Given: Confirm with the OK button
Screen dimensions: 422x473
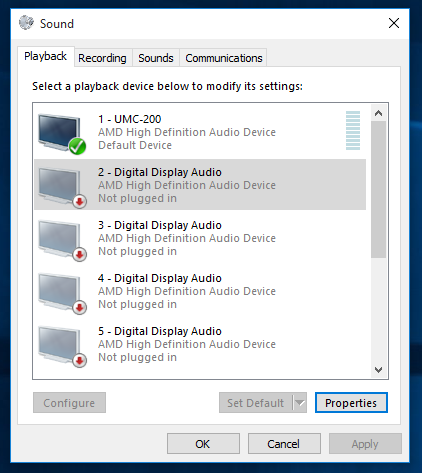Looking at the screenshot, I should (203, 444).
